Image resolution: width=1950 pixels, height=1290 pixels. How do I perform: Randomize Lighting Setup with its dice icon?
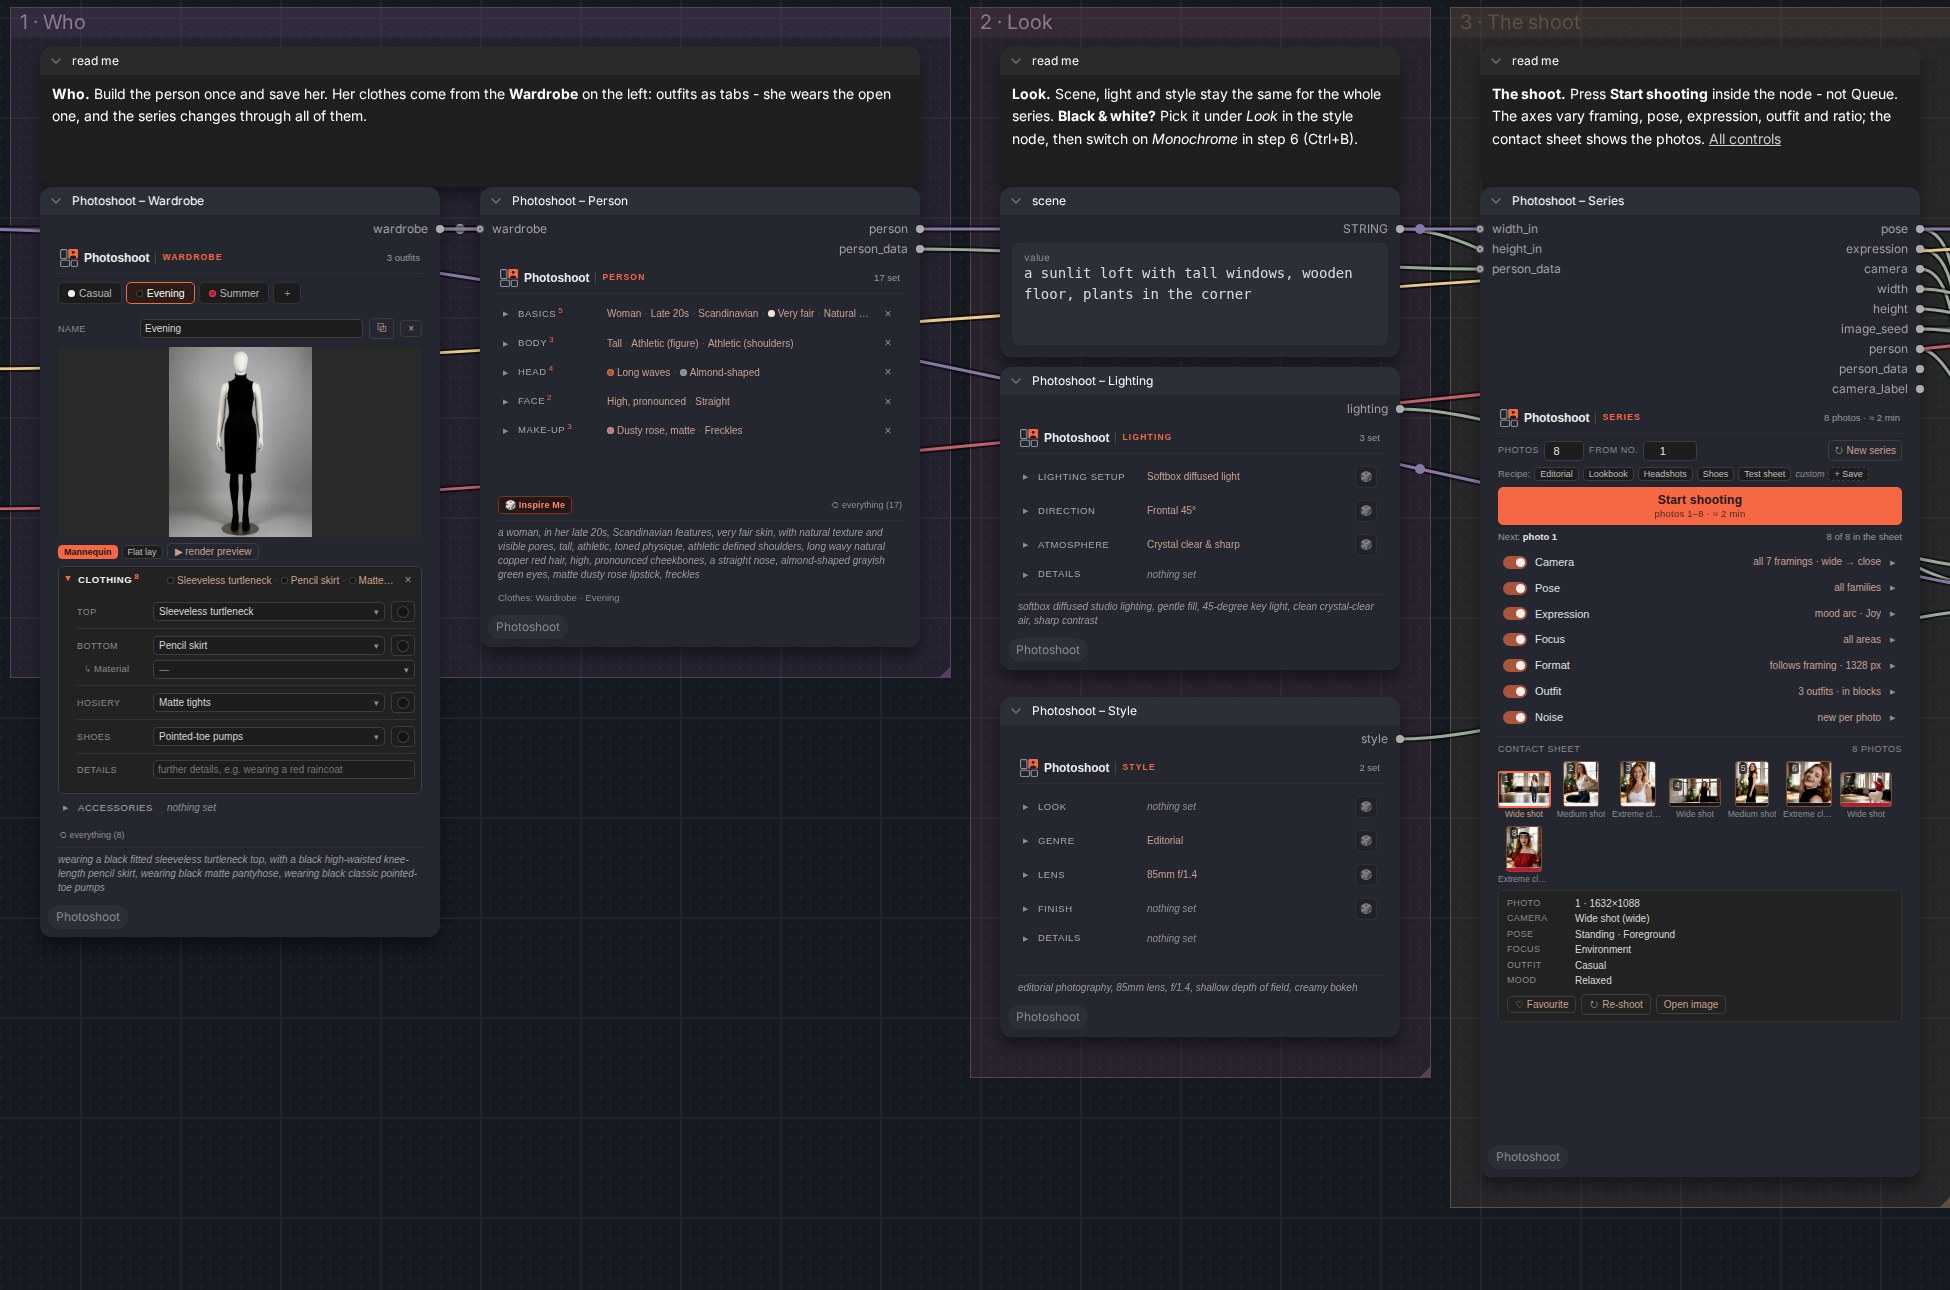coord(1366,477)
